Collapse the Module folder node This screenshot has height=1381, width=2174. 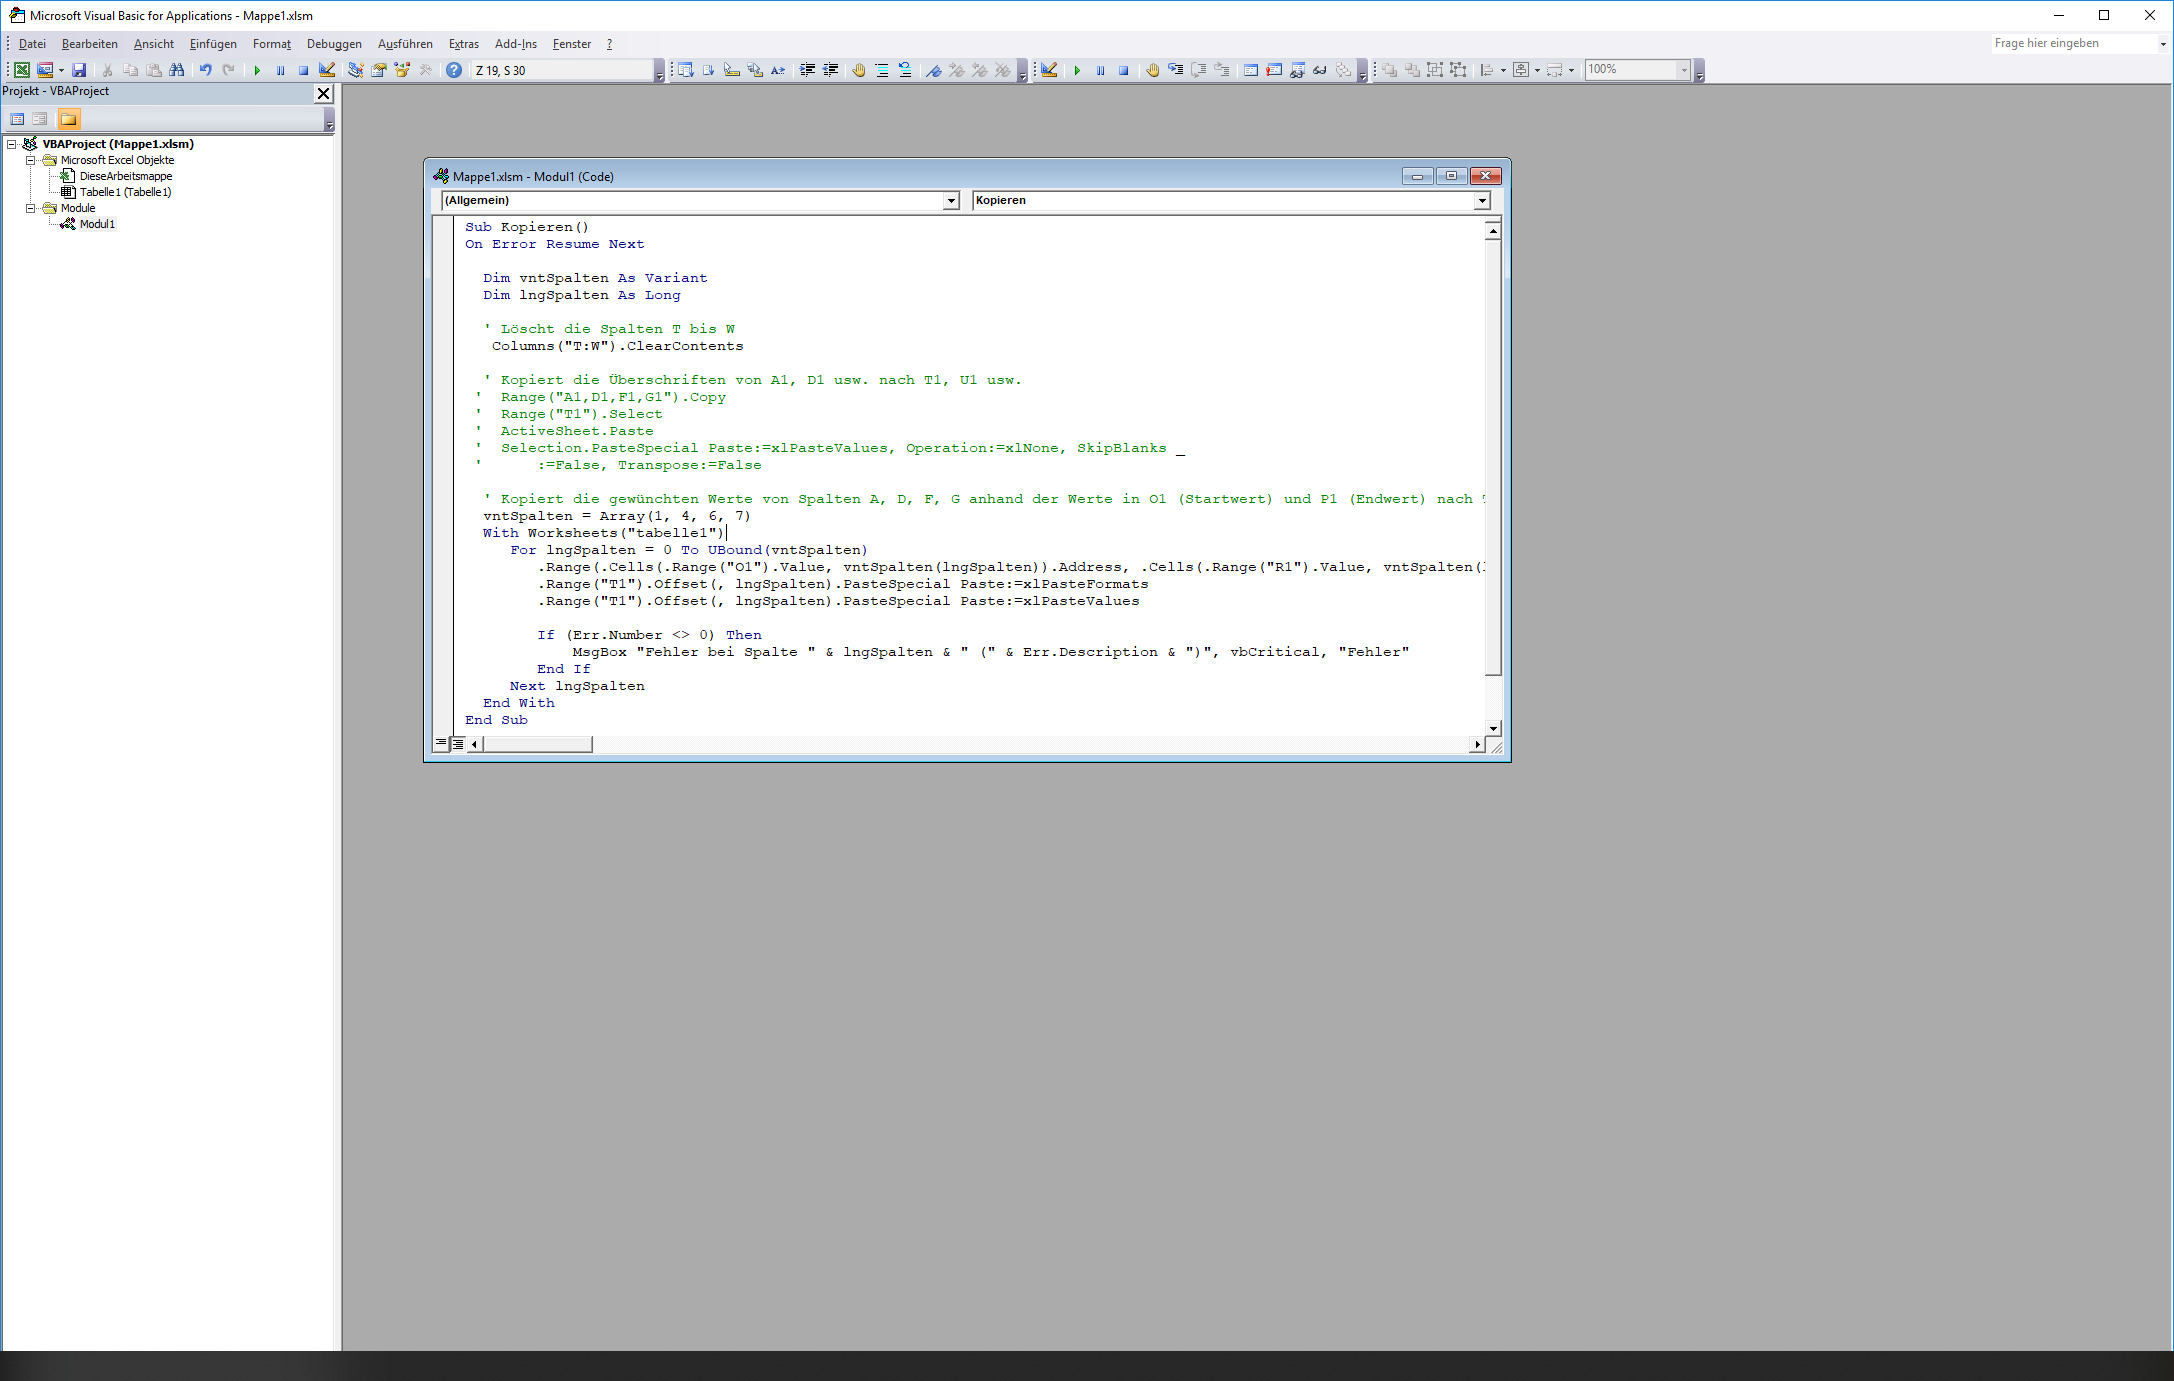coord(30,208)
